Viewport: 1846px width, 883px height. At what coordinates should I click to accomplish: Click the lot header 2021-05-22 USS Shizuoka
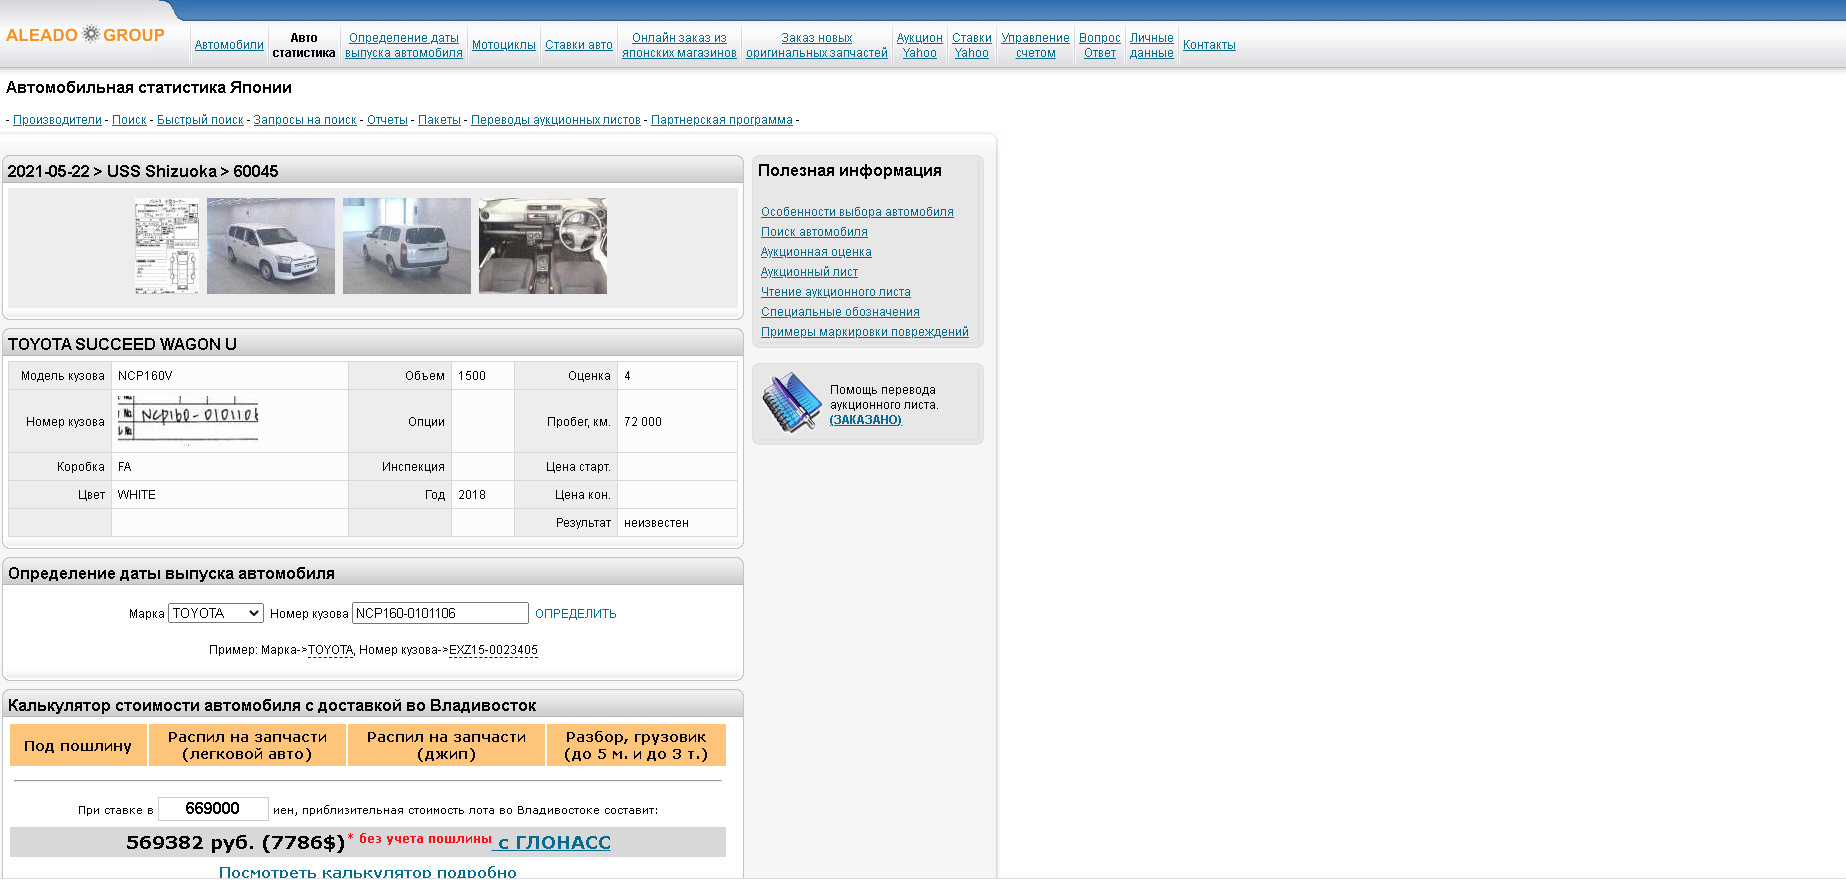[x=143, y=171]
